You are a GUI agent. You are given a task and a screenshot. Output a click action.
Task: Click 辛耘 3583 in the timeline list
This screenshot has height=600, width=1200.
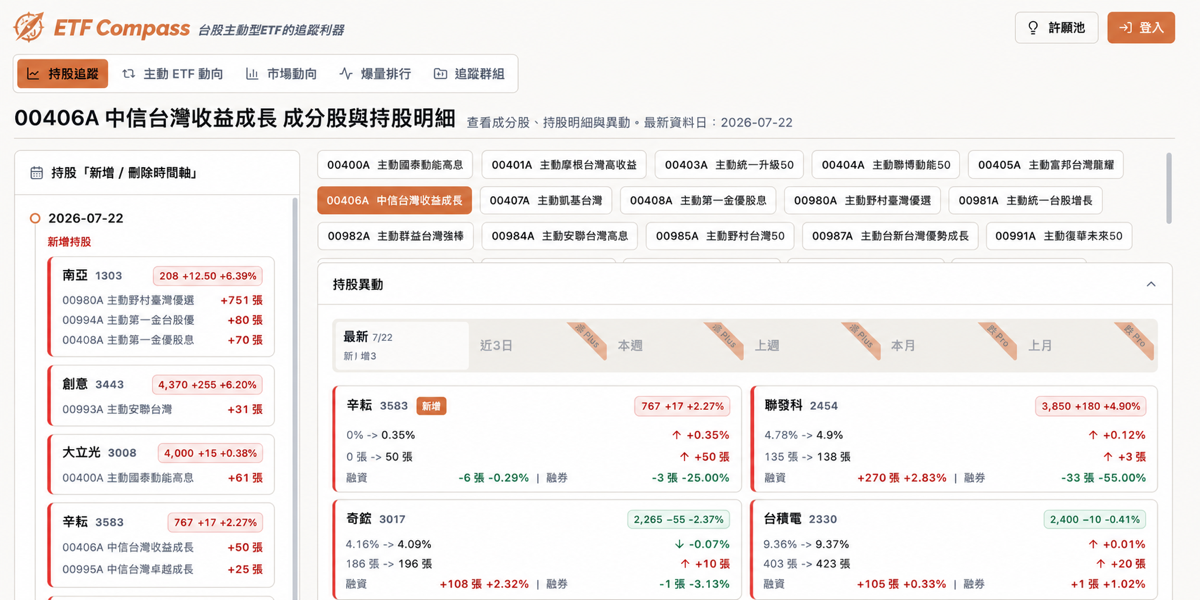[x=161, y=545]
